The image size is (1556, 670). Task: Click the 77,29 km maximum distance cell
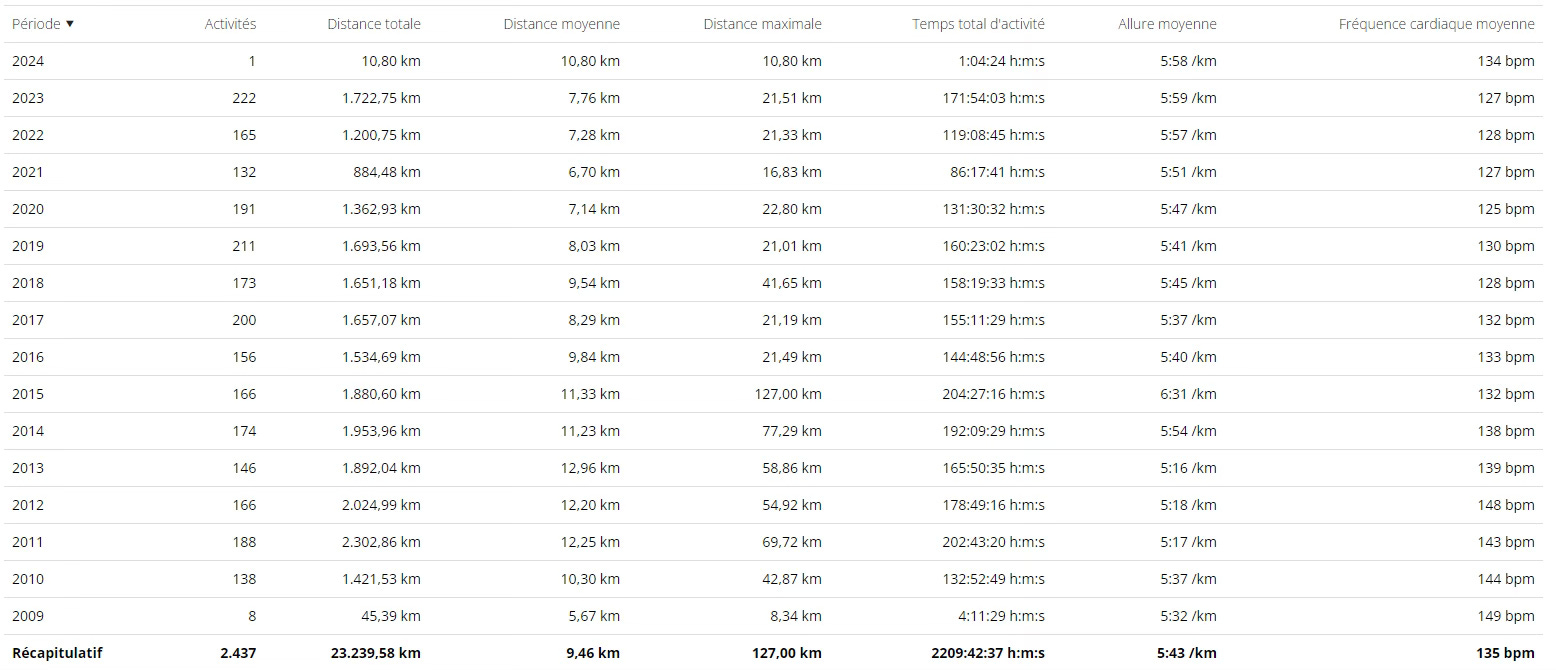click(x=792, y=431)
